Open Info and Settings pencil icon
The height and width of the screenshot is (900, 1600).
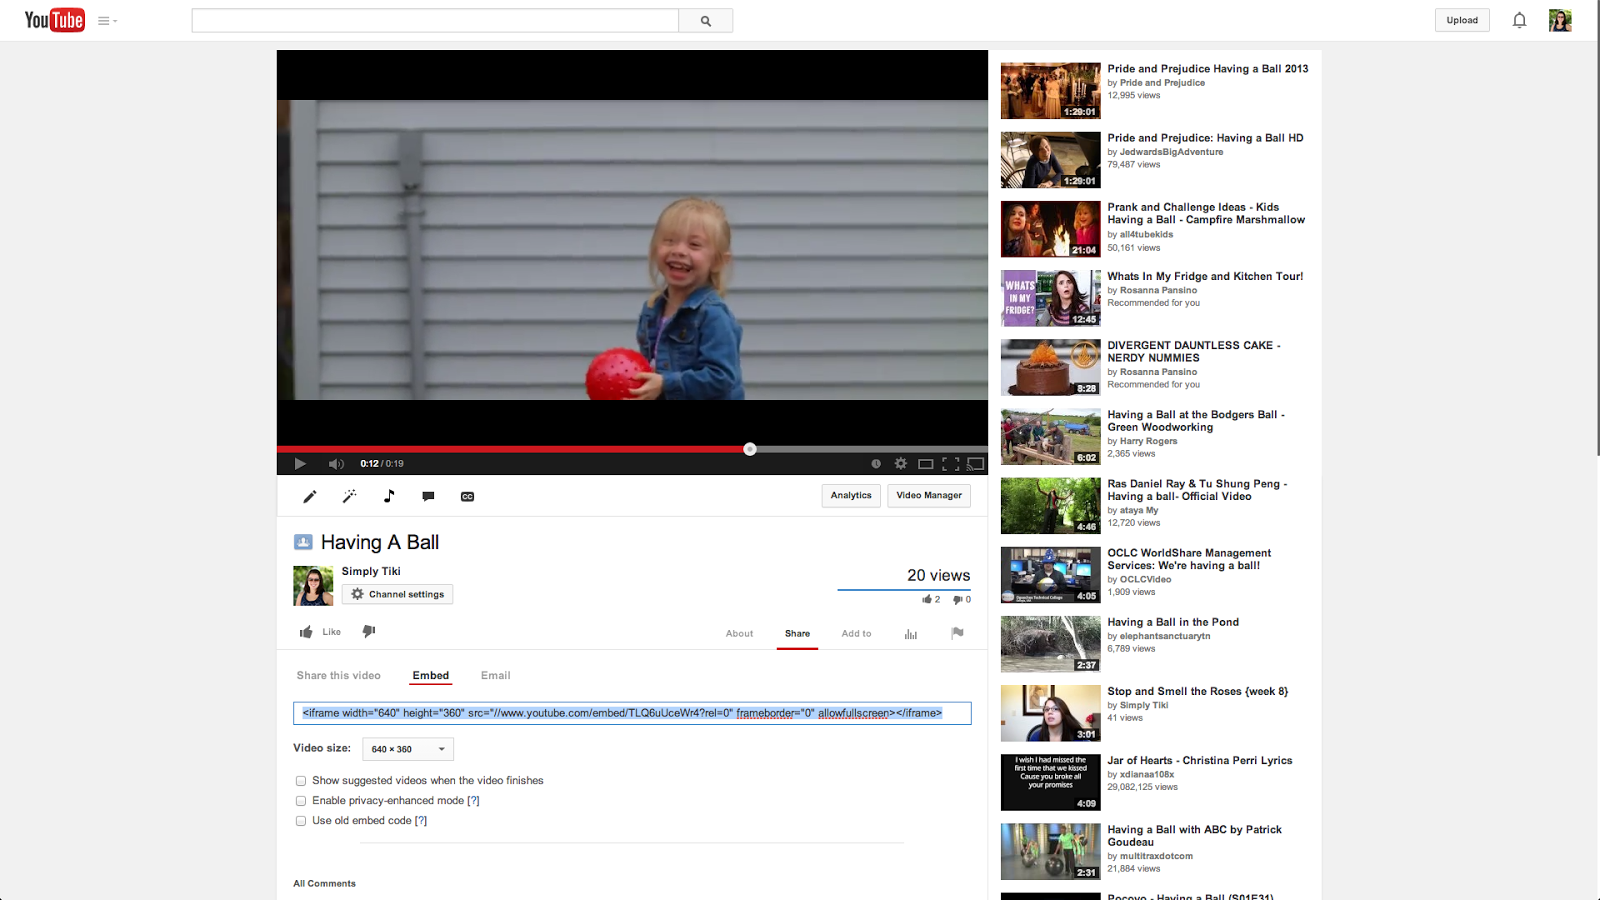310,496
